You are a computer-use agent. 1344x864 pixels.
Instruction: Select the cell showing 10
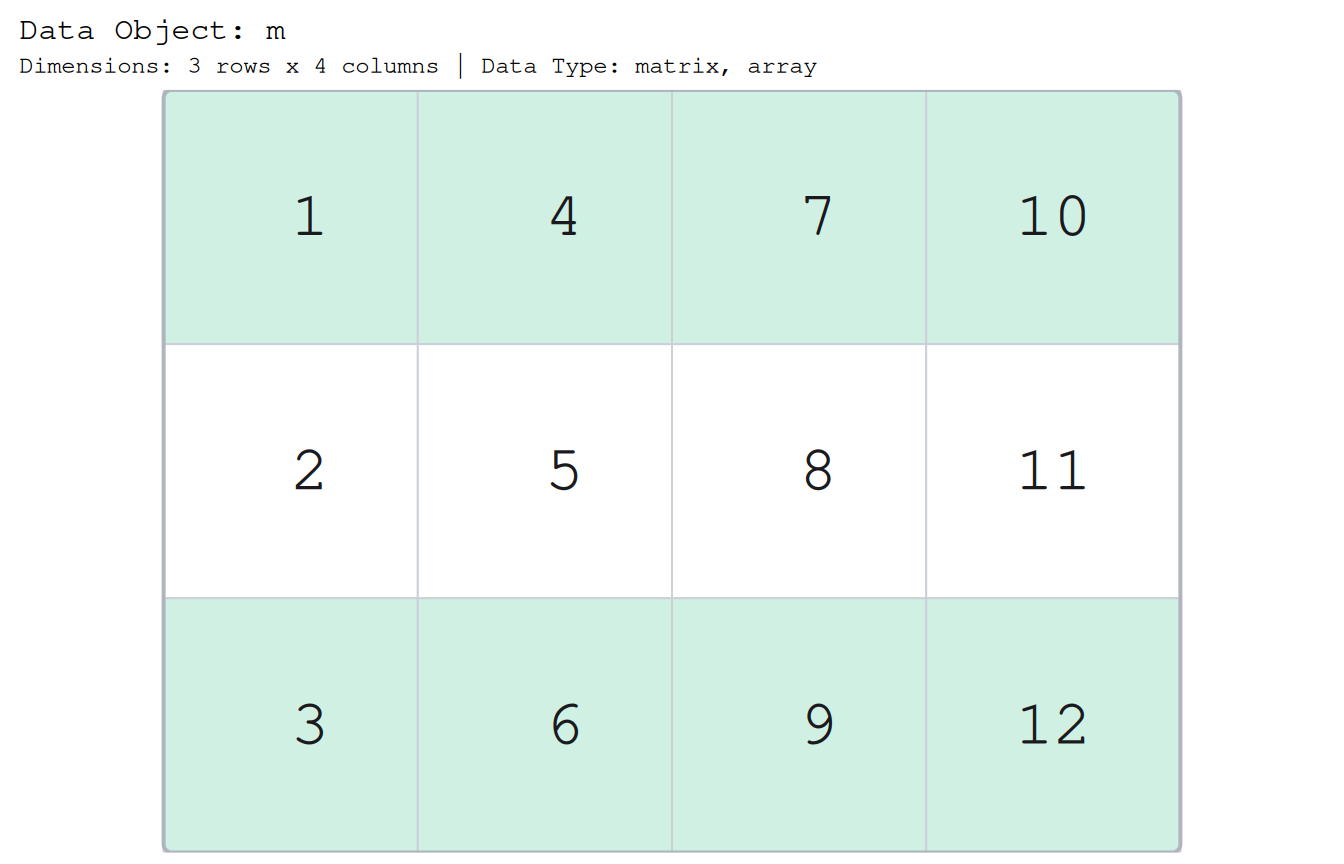click(1053, 217)
